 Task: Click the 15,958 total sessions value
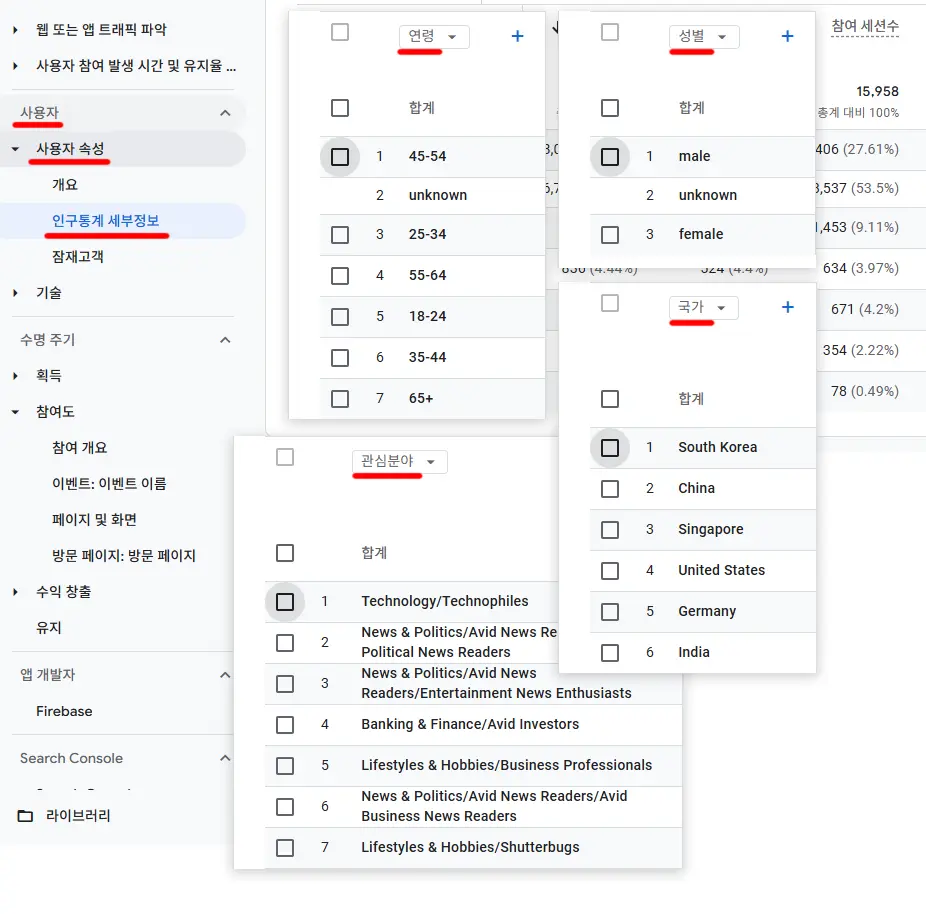877,92
